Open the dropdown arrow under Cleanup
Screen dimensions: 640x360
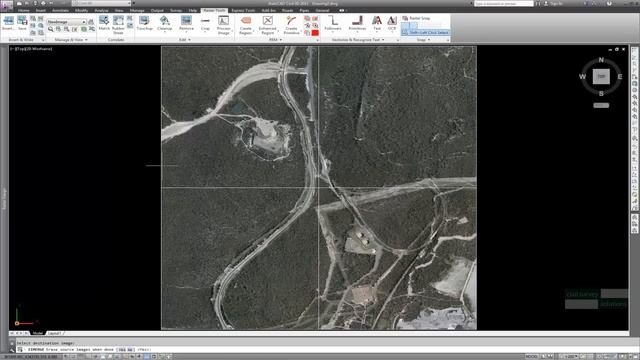point(164,32)
